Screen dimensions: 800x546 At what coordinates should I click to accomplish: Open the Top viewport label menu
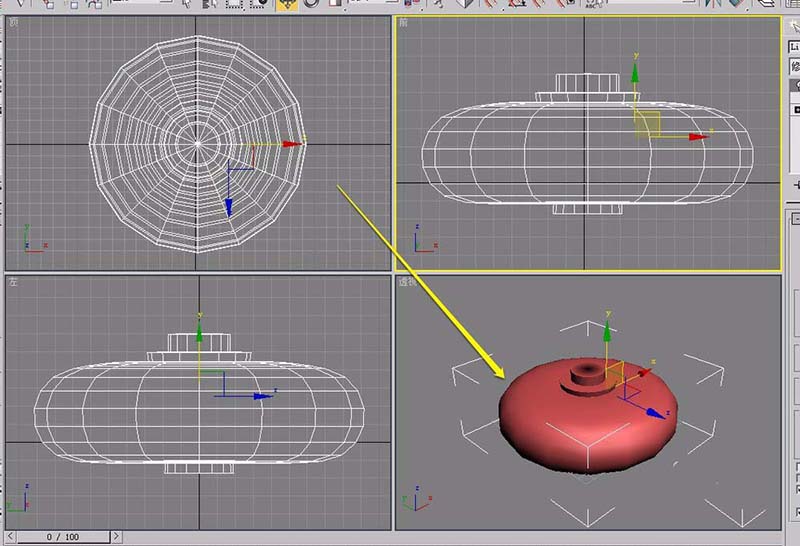click(14, 21)
